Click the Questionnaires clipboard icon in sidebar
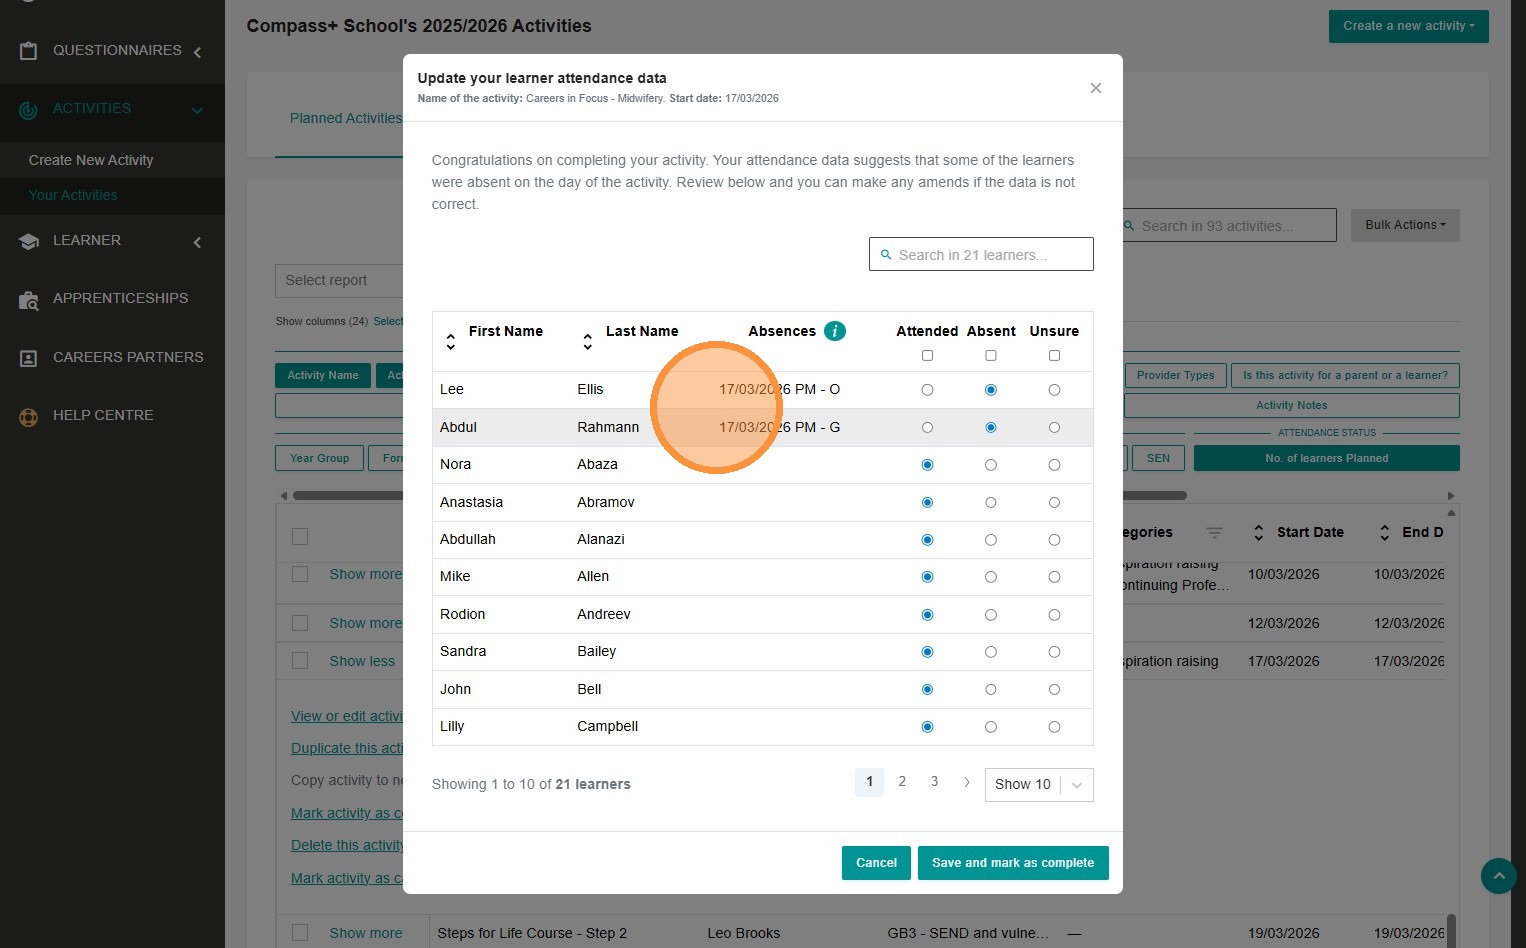 [28, 50]
